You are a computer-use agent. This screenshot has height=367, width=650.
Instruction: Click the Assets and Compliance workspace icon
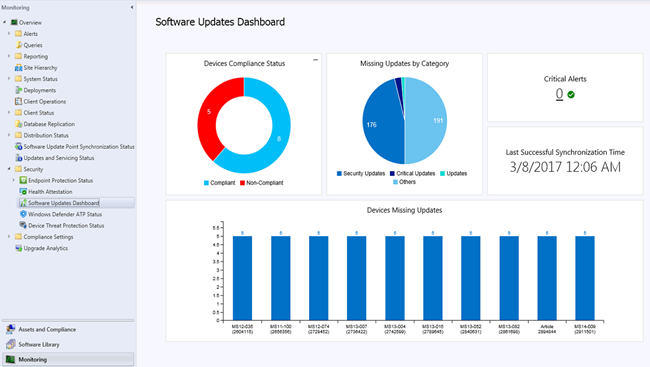10,329
